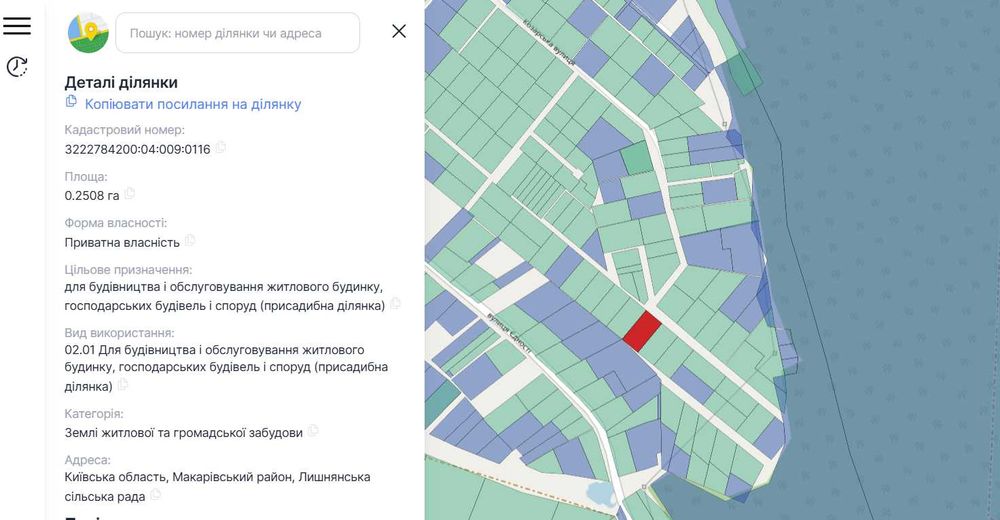Focus the parcel number or address search field
1000x520 pixels.
pyautogui.click(x=238, y=33)
